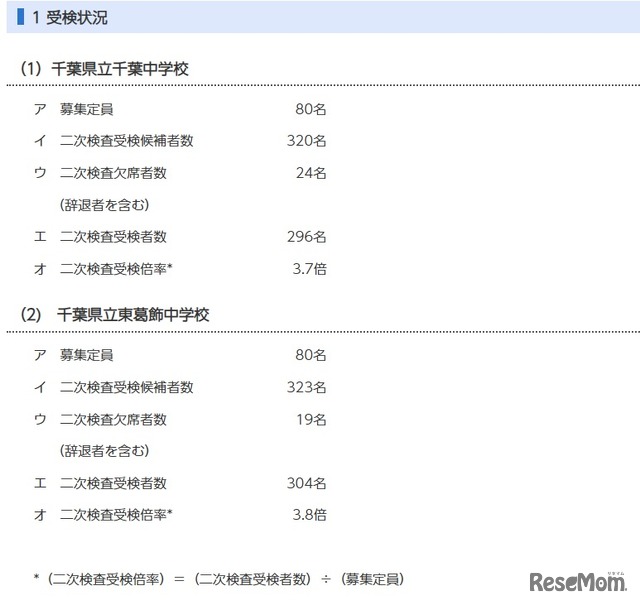
Task: Click the 24名 absentee count
Action: [x=310, y=173]
